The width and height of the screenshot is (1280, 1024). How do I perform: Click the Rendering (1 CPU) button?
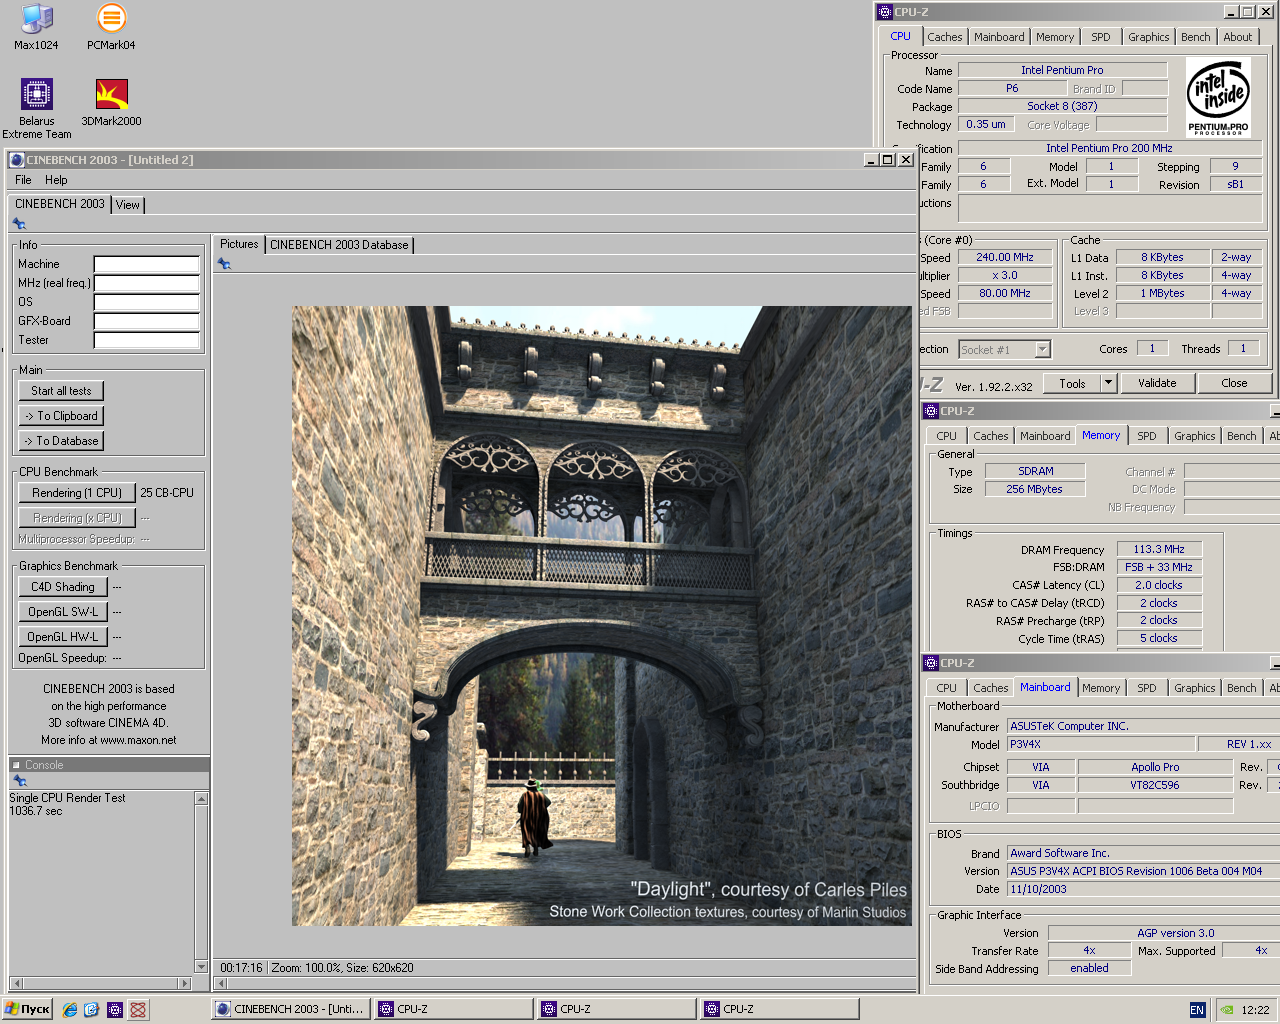(77, 493)
